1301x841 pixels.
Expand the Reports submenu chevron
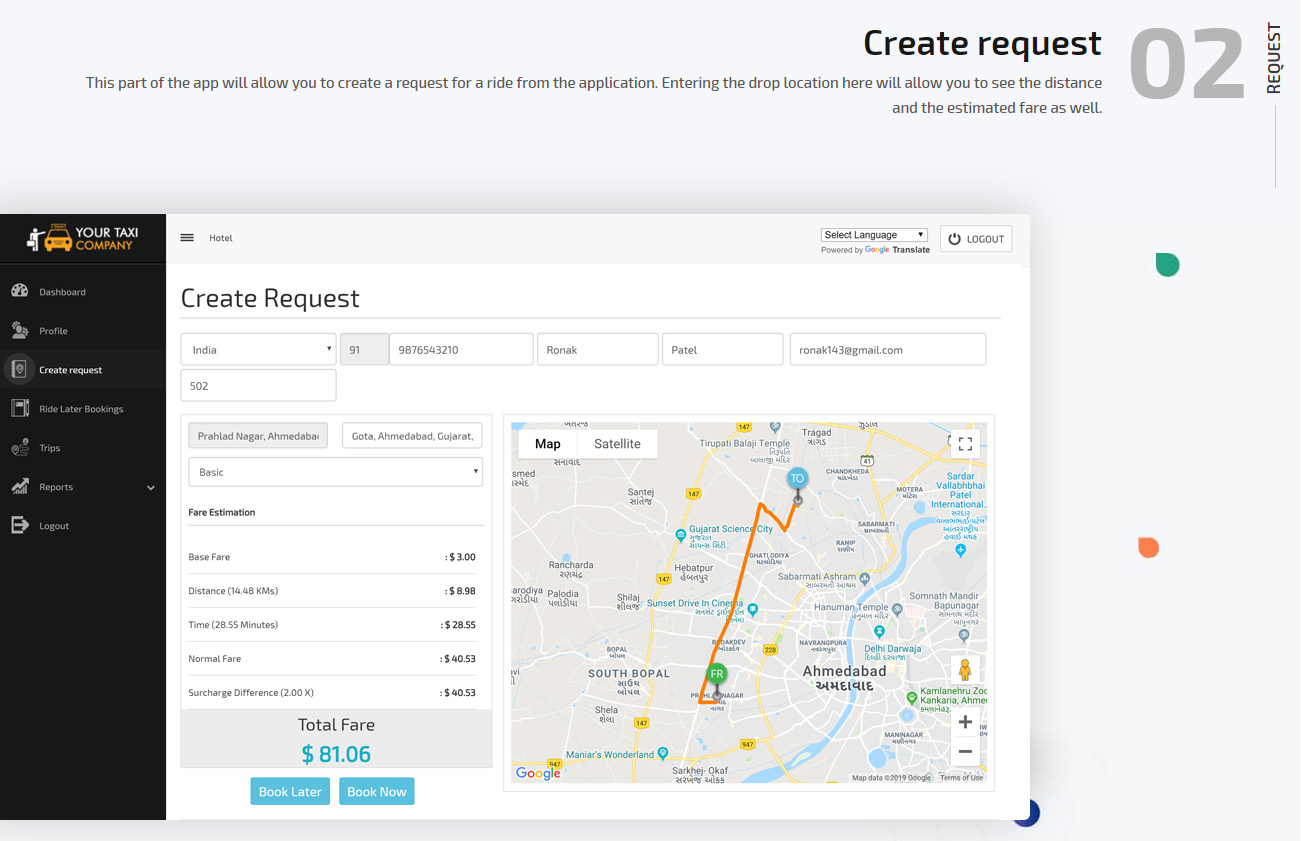[x=151, y=488]
